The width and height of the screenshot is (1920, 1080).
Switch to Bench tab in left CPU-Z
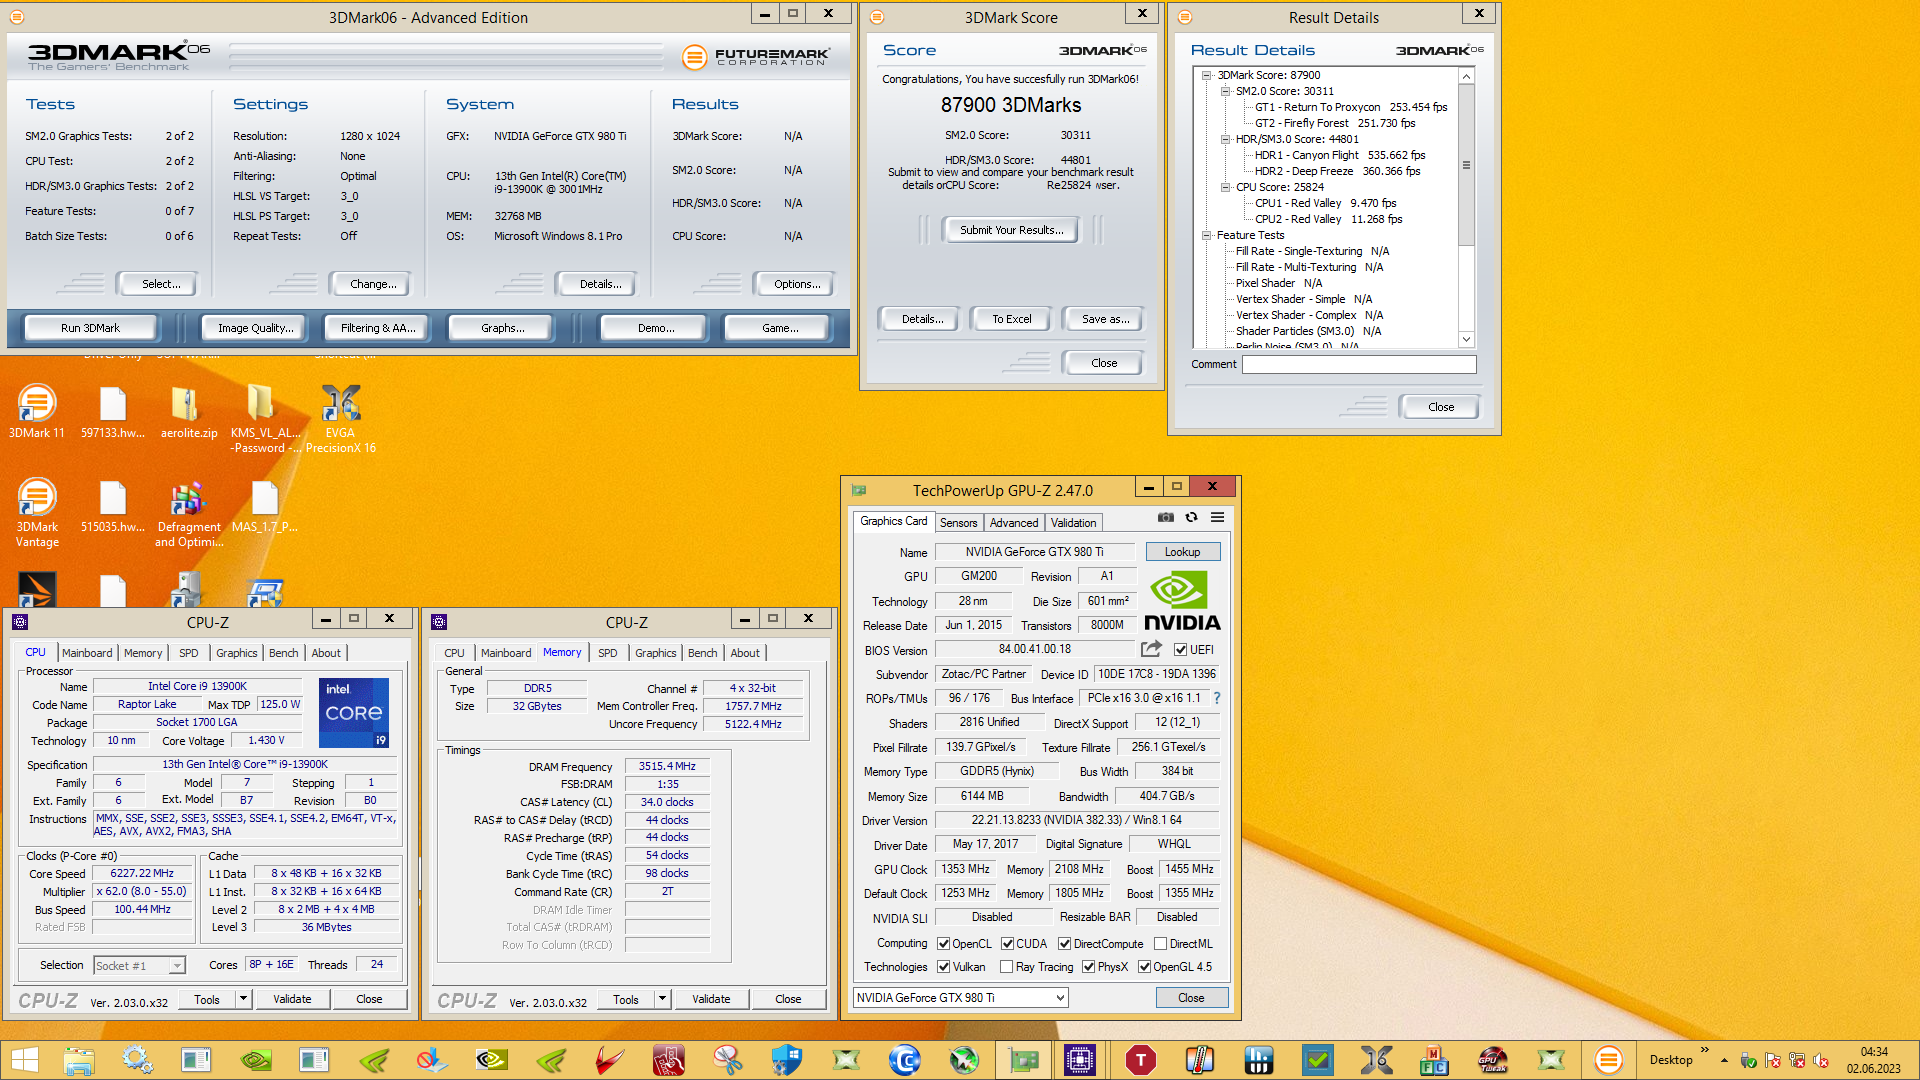[283, 652]
